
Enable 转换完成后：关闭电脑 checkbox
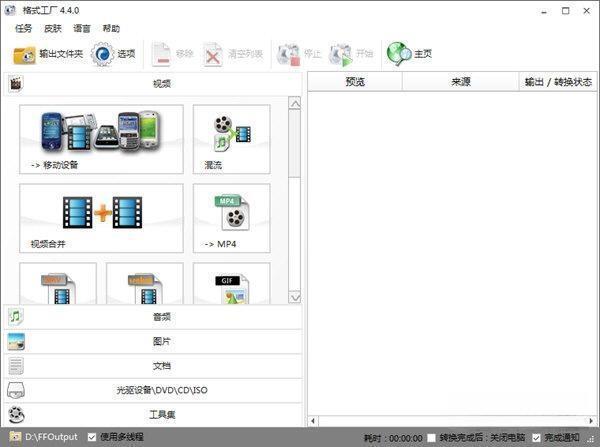pyautogui.click(x=431, y=438)
